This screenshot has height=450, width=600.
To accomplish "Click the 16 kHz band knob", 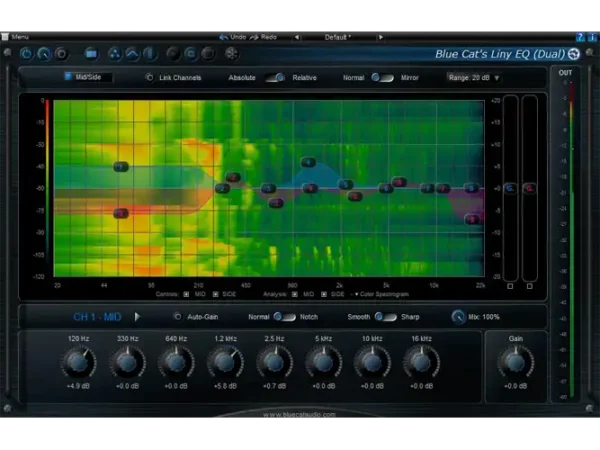I will (421, 362).
